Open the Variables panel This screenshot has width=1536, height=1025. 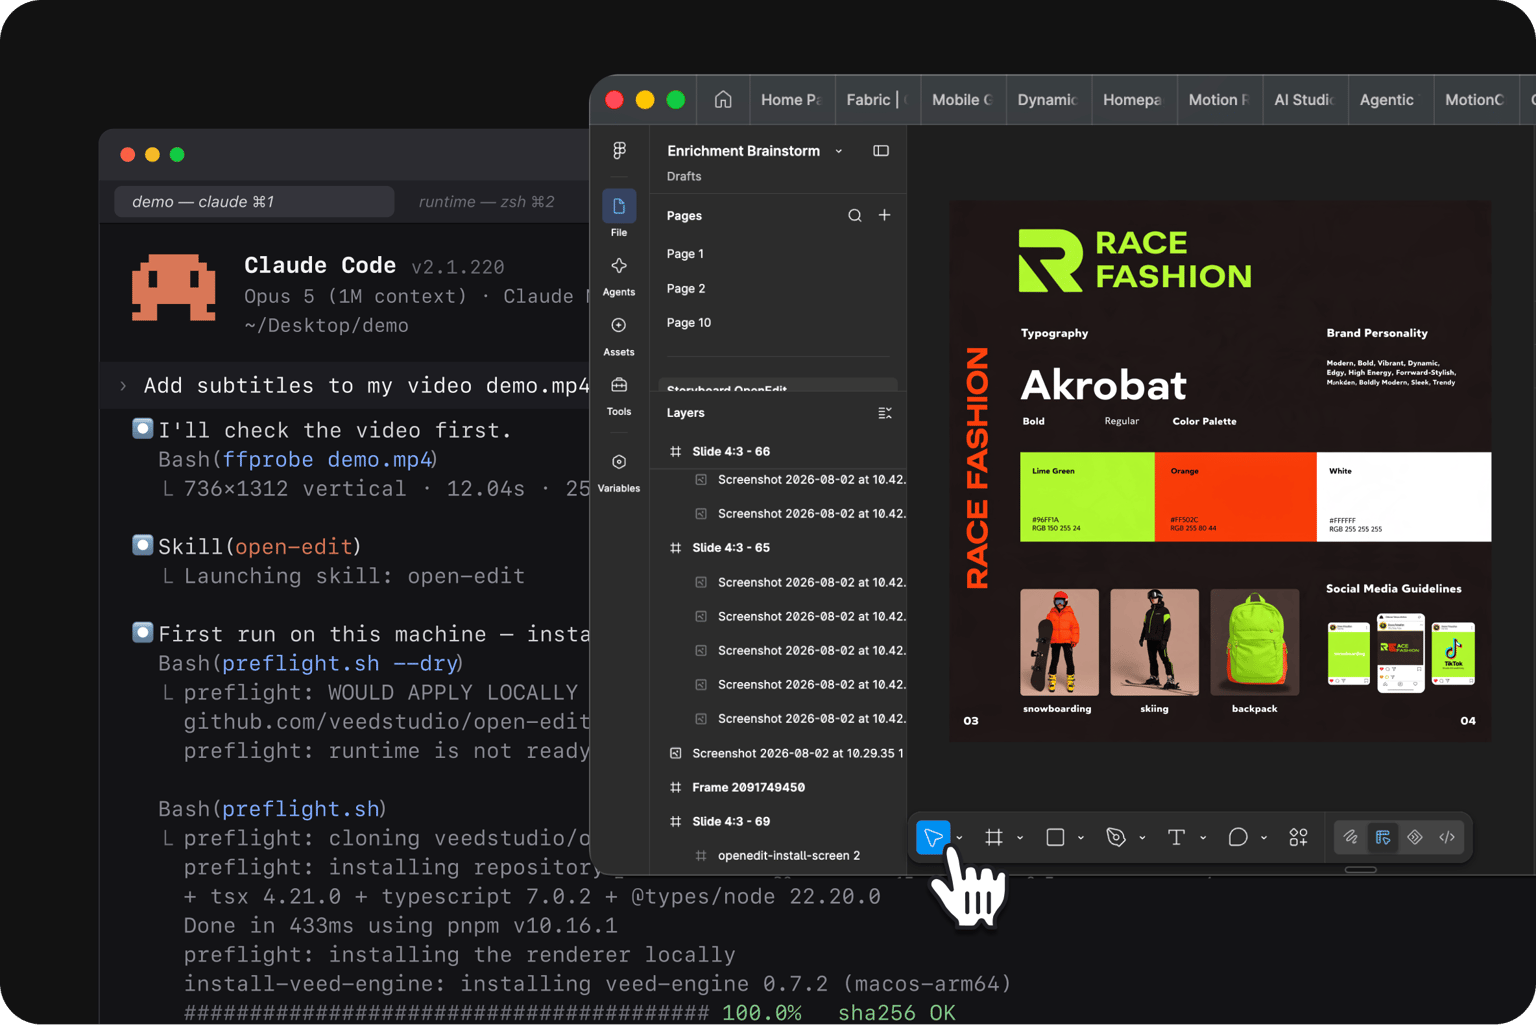(x=619, y=472)
